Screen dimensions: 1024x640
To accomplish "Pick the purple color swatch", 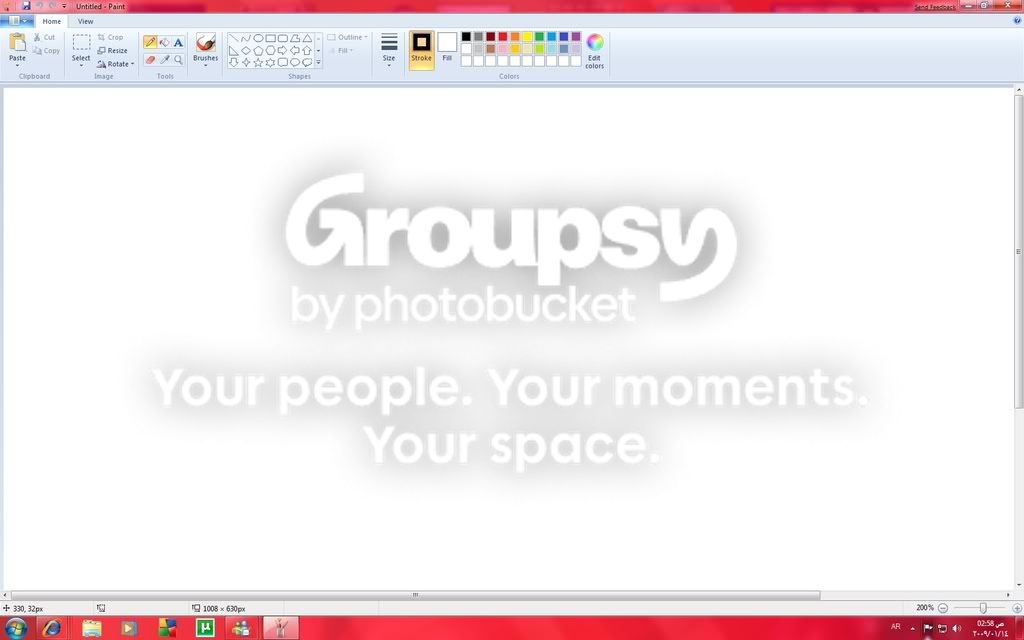I will click(576, 37).
